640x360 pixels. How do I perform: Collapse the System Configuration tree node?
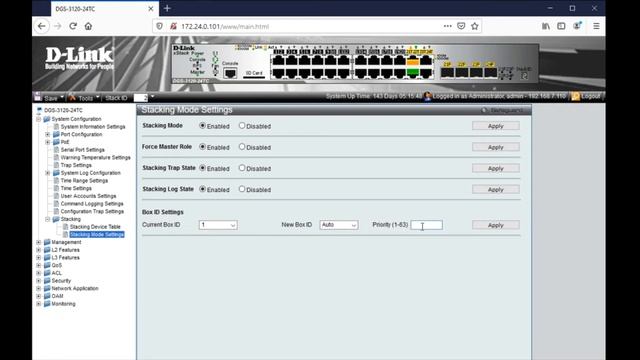point(39,119)
